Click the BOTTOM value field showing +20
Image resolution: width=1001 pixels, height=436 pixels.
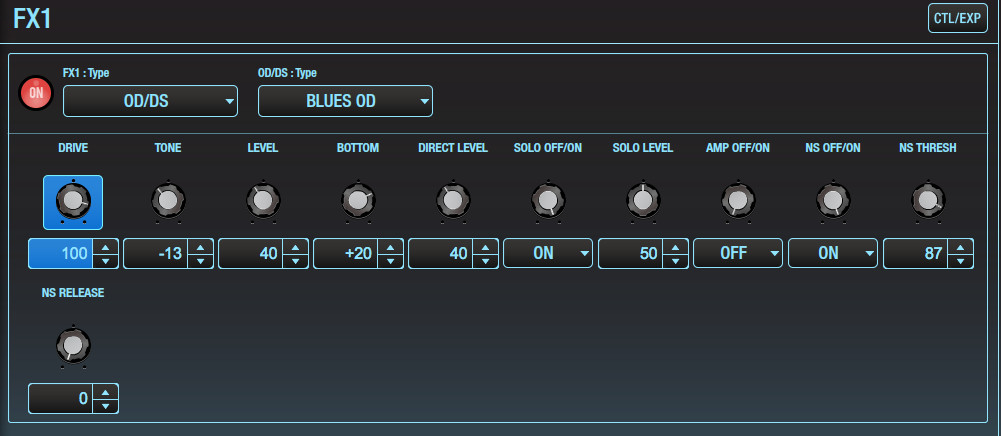[346, 253]
